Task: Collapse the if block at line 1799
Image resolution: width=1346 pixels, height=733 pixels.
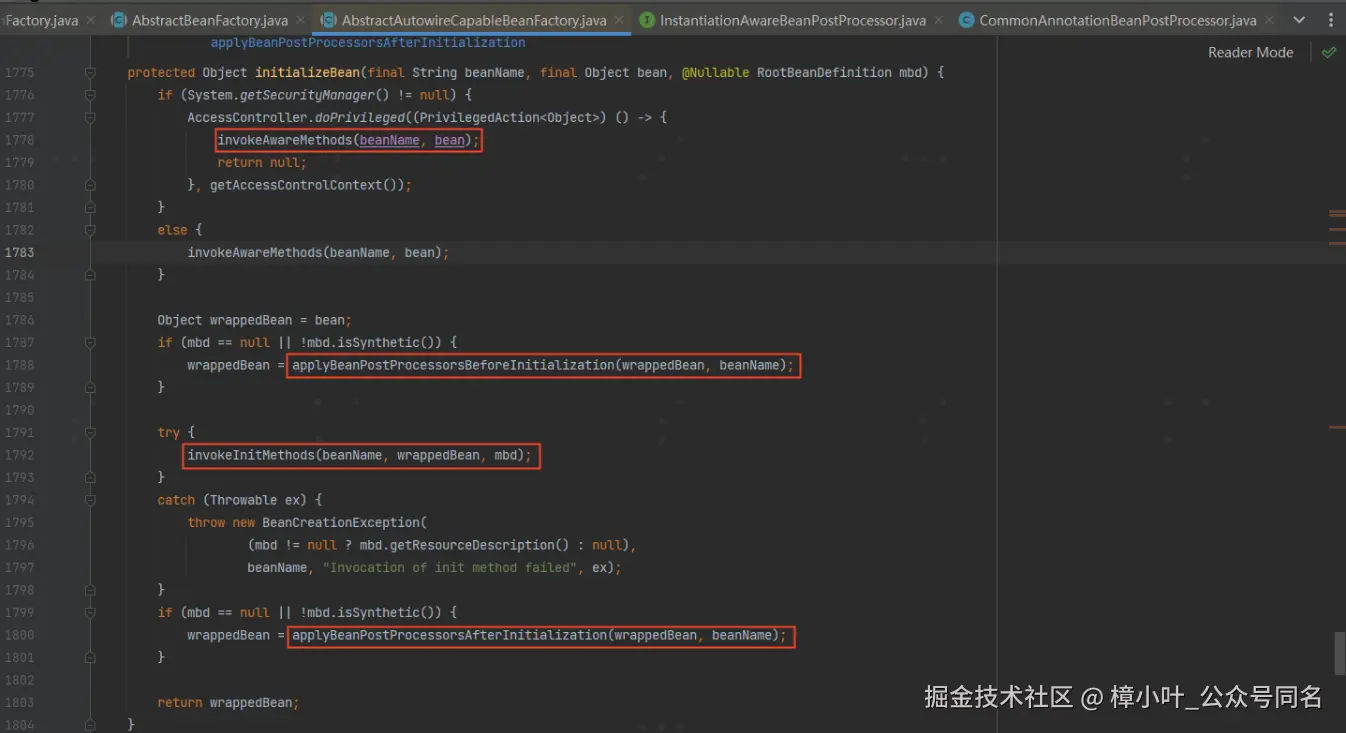Action: pos(90,612)
